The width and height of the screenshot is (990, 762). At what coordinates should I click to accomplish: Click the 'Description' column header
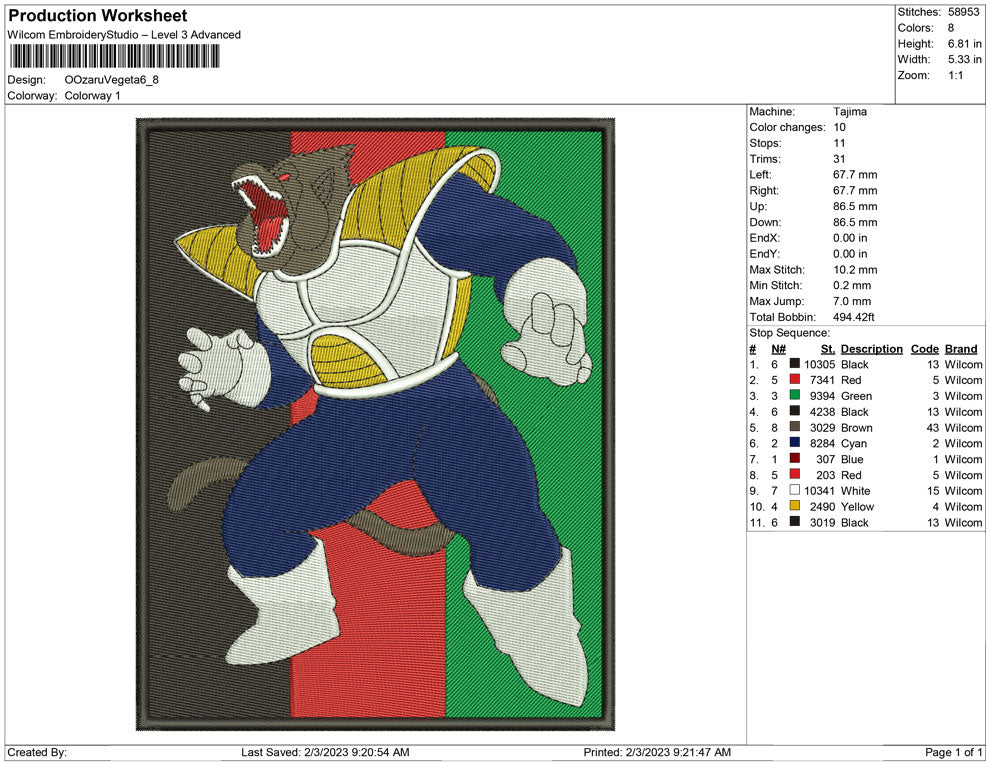tap(872, 348)
